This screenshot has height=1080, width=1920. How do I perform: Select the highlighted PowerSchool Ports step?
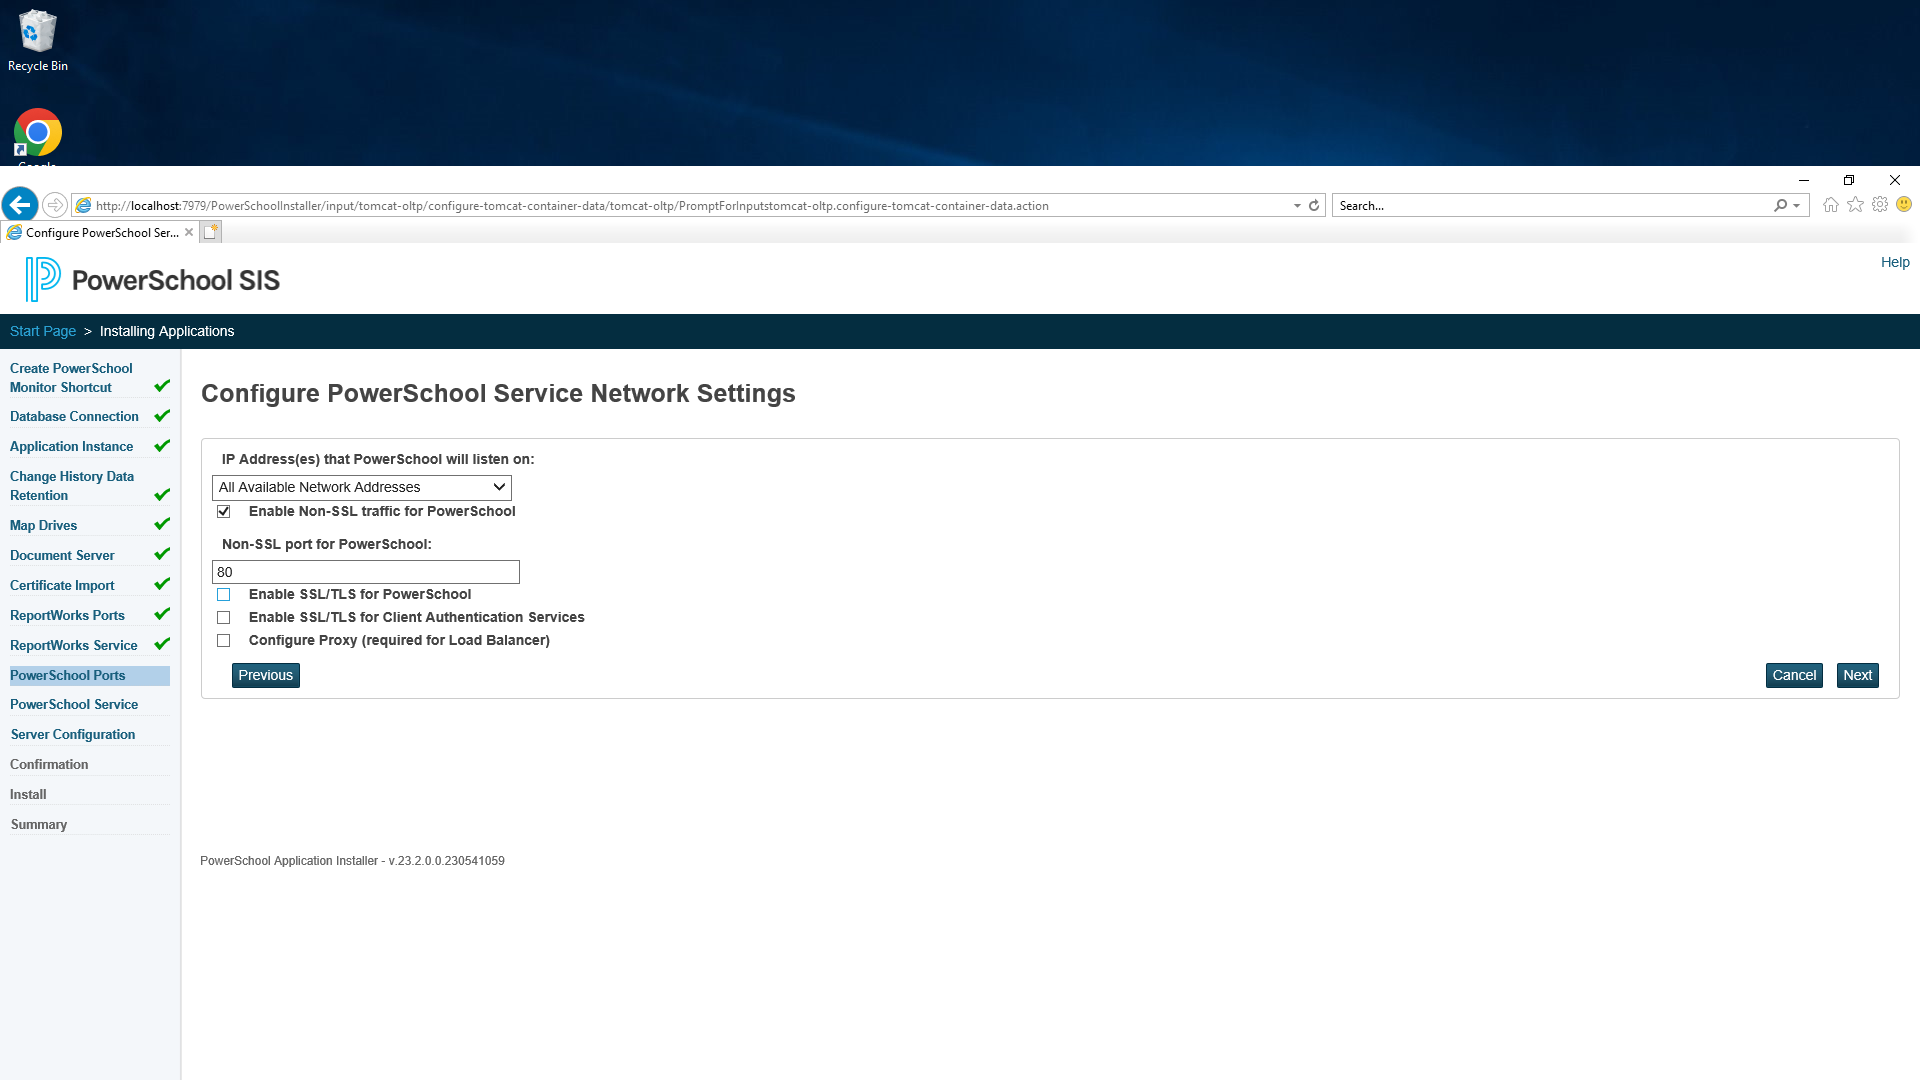click(89, 675)
